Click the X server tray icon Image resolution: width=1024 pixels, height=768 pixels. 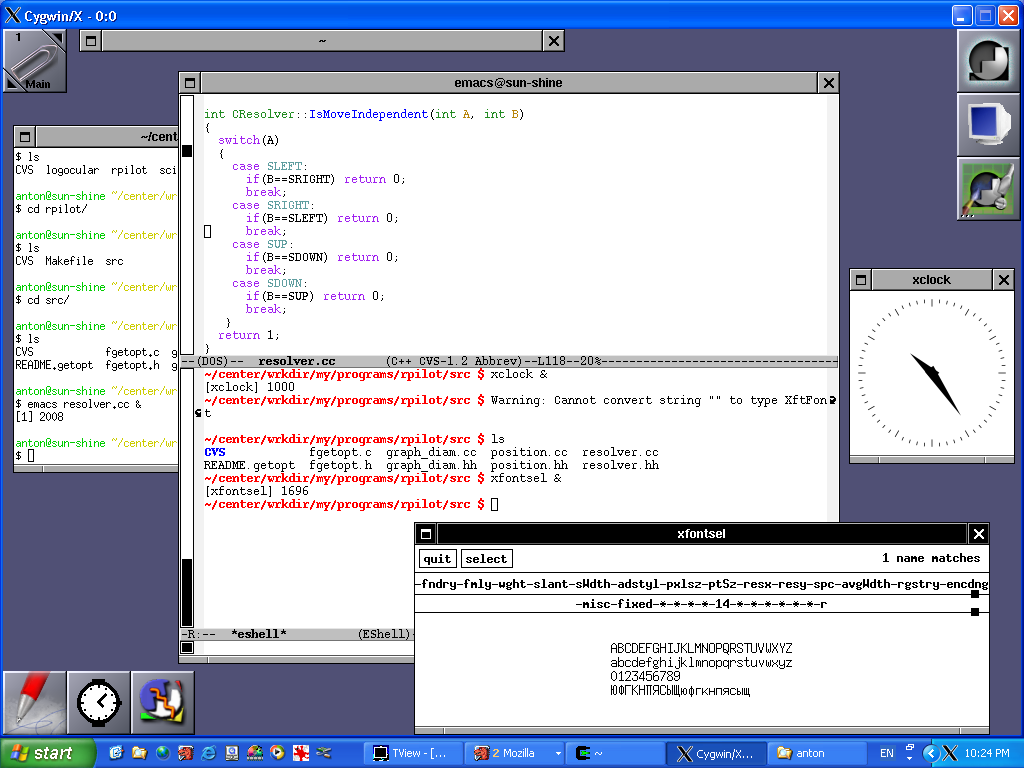(x=950, y=753)
